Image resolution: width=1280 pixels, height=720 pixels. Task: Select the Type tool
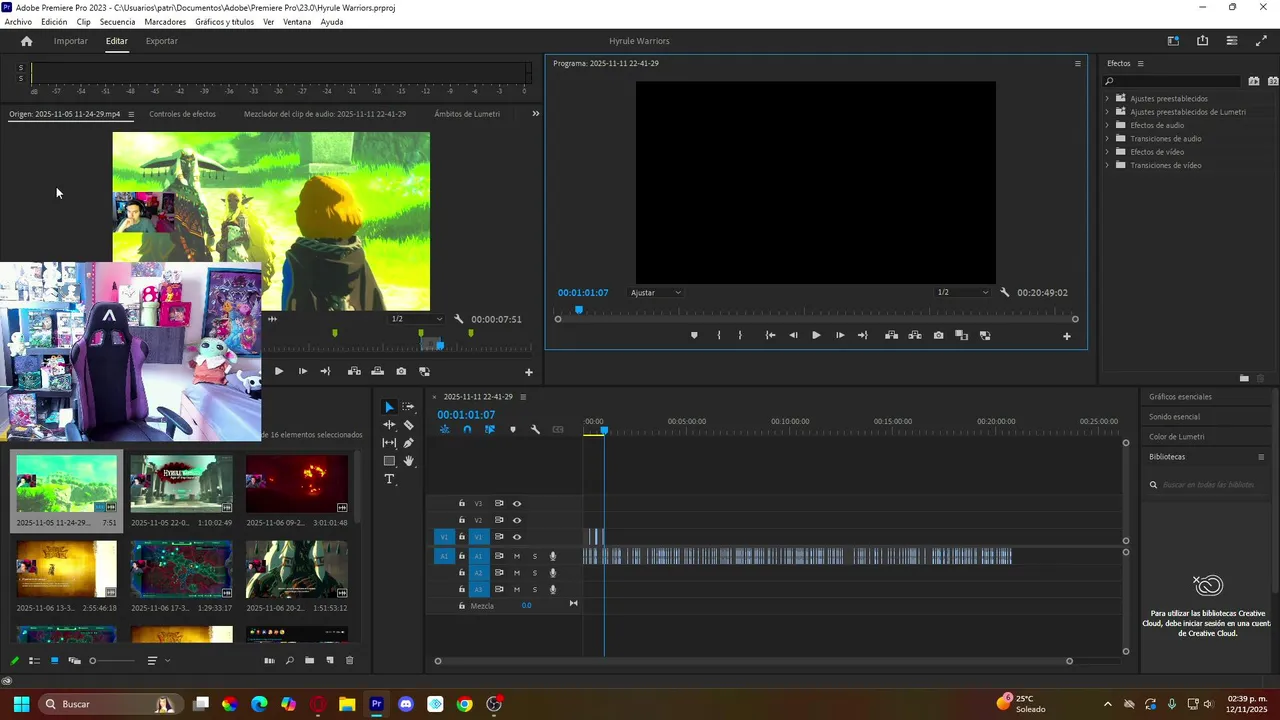tap(389, 479)
